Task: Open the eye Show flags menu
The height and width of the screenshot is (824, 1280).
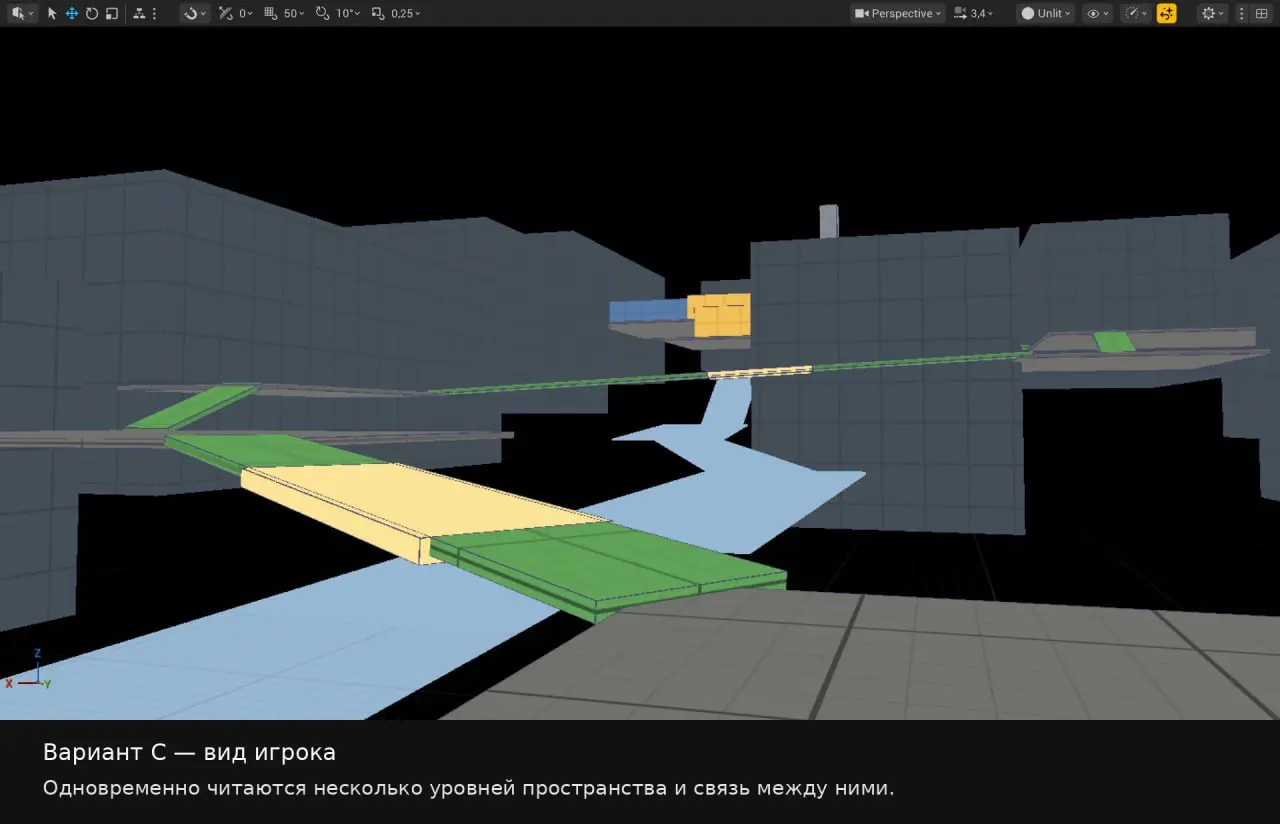Action: tap(1097, 14)
